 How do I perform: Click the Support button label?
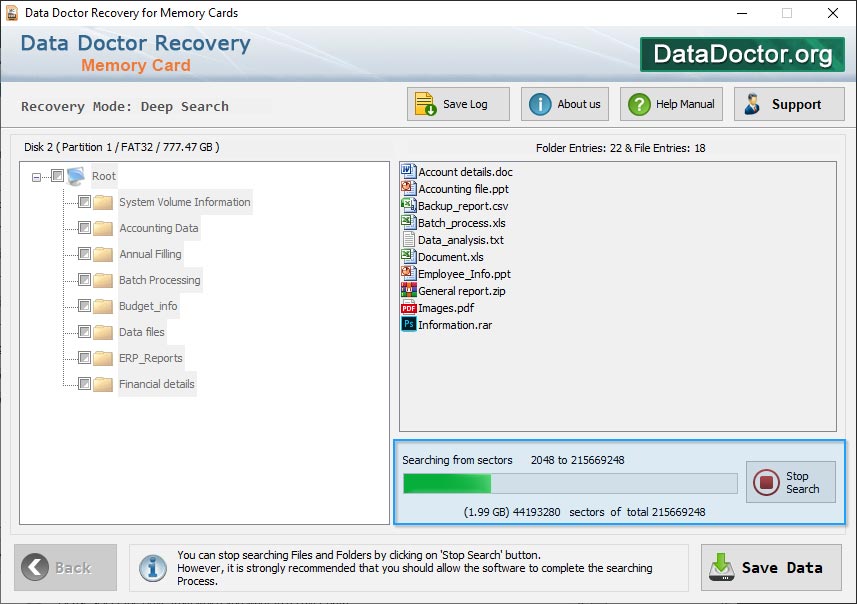click(x=796, y=104)
